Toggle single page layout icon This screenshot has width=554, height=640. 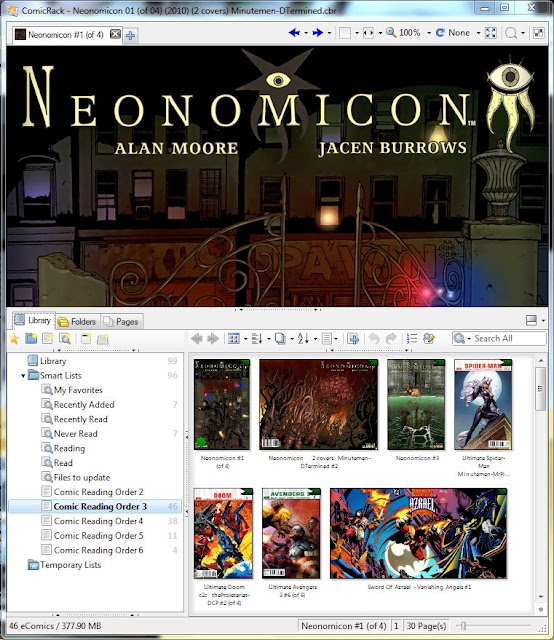(x=345, y=33)
